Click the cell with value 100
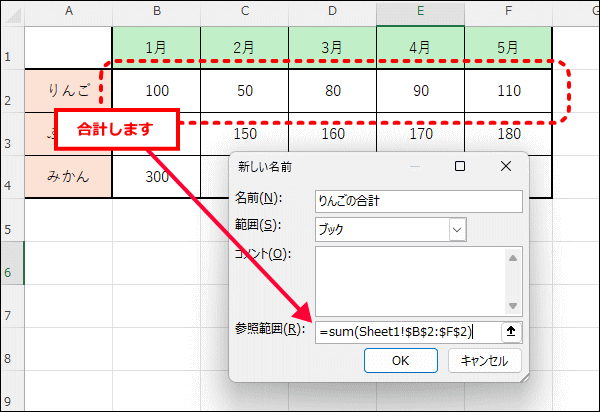The width and height of the screenshot is (600, 412). coord(157,91)
